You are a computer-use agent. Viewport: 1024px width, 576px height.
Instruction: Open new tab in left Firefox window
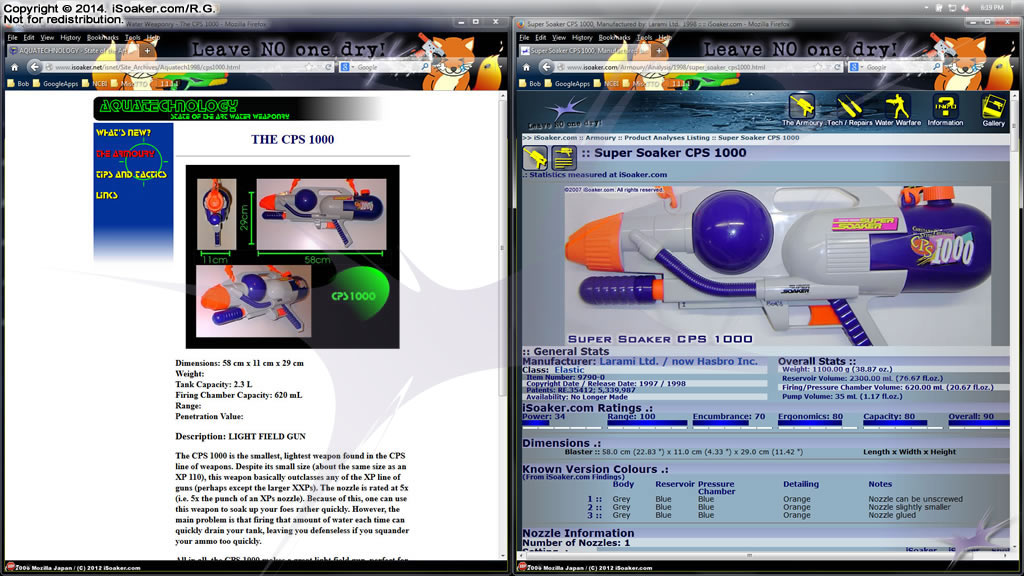148,50
